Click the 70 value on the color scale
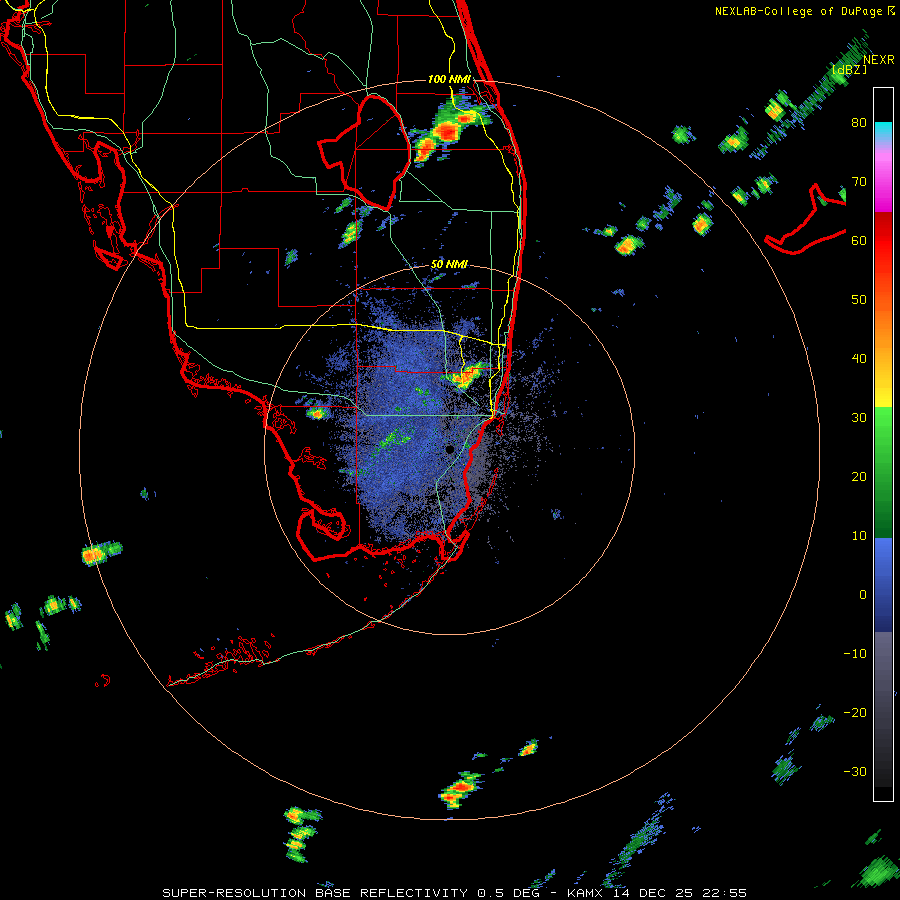 pyautogui.click(x=859, y=182)
